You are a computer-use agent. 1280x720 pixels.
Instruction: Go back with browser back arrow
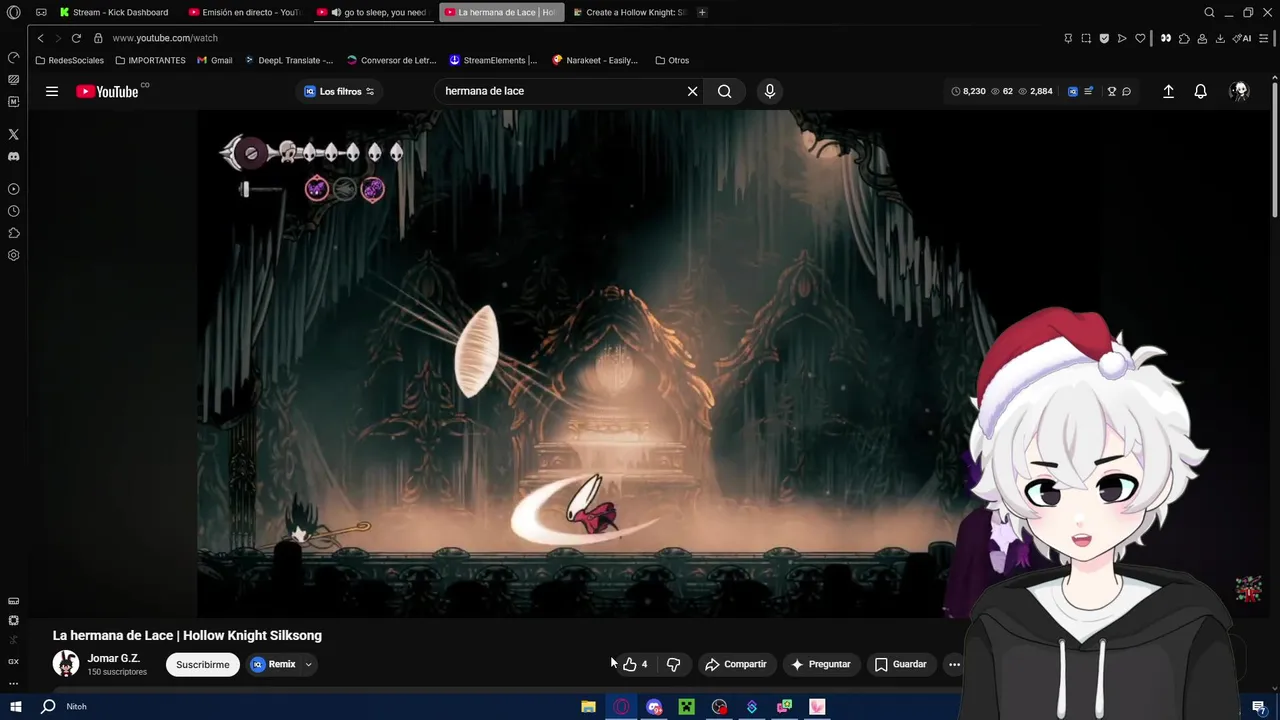pyautogui.click(x=40, y=38)
